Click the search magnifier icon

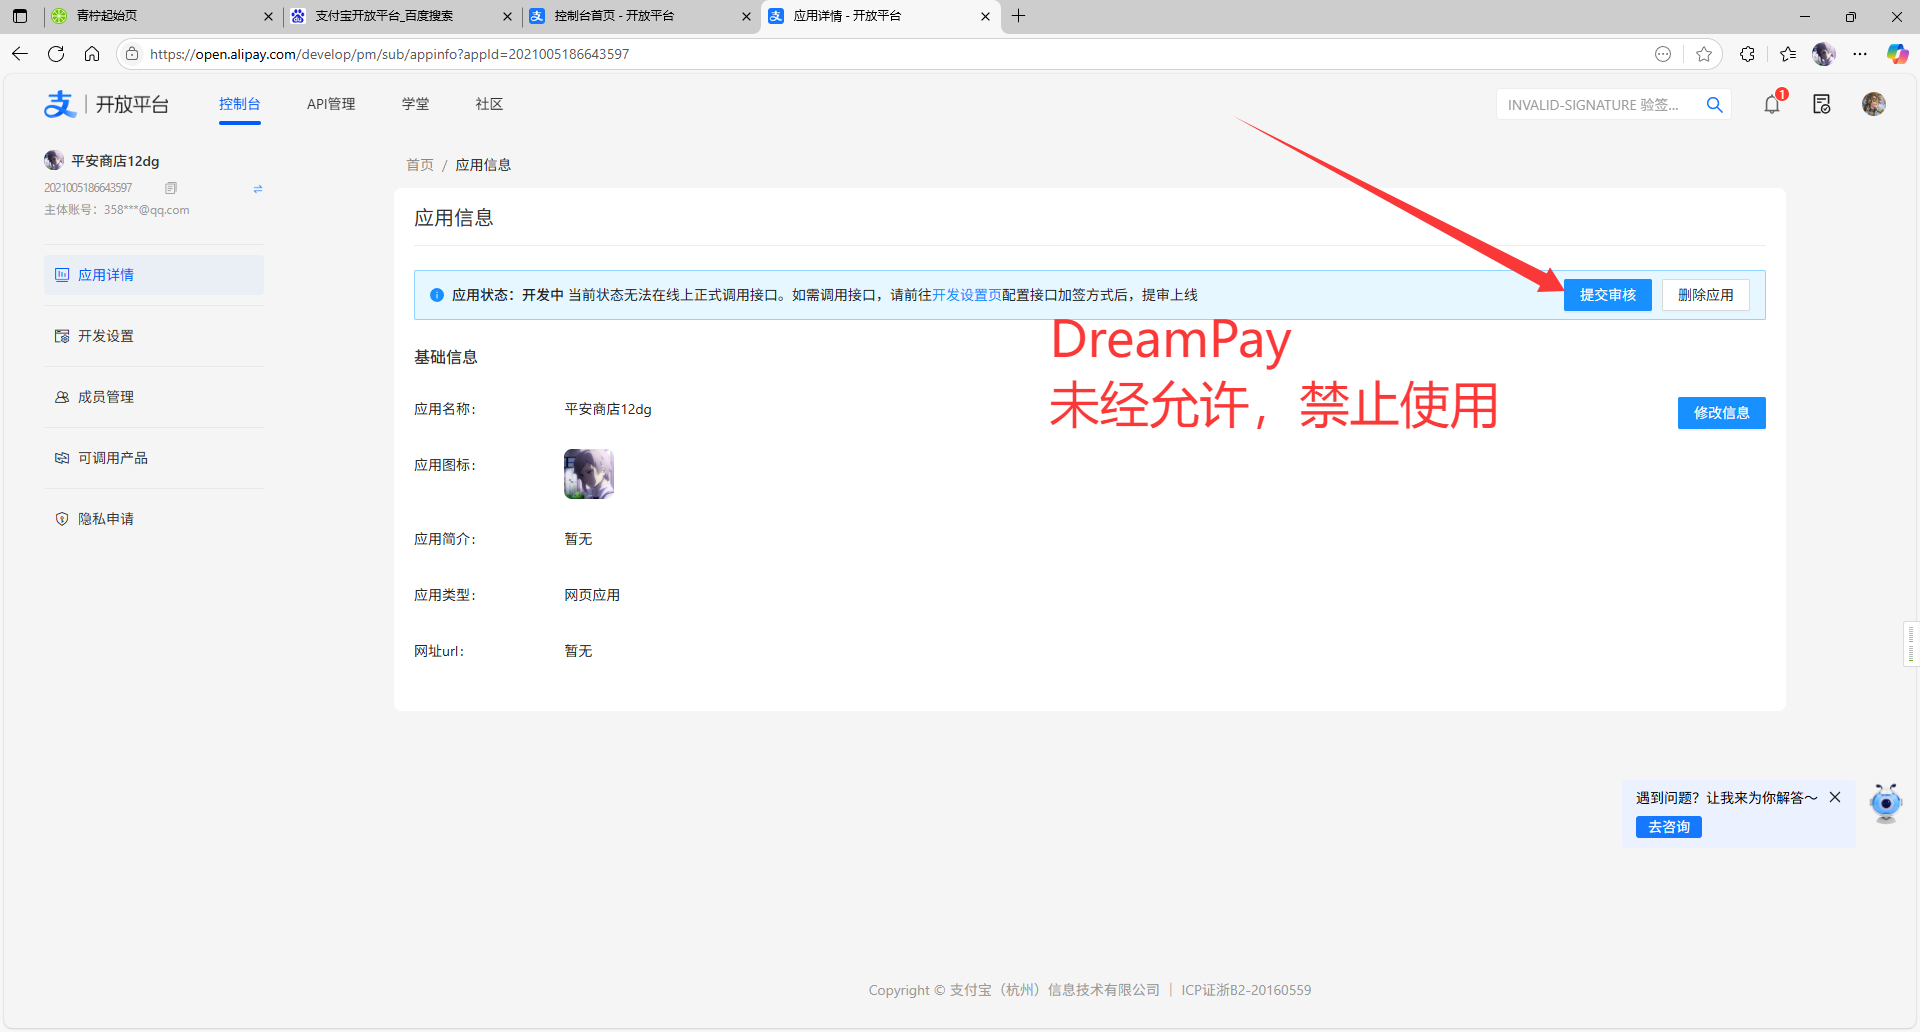point(1714,105)
